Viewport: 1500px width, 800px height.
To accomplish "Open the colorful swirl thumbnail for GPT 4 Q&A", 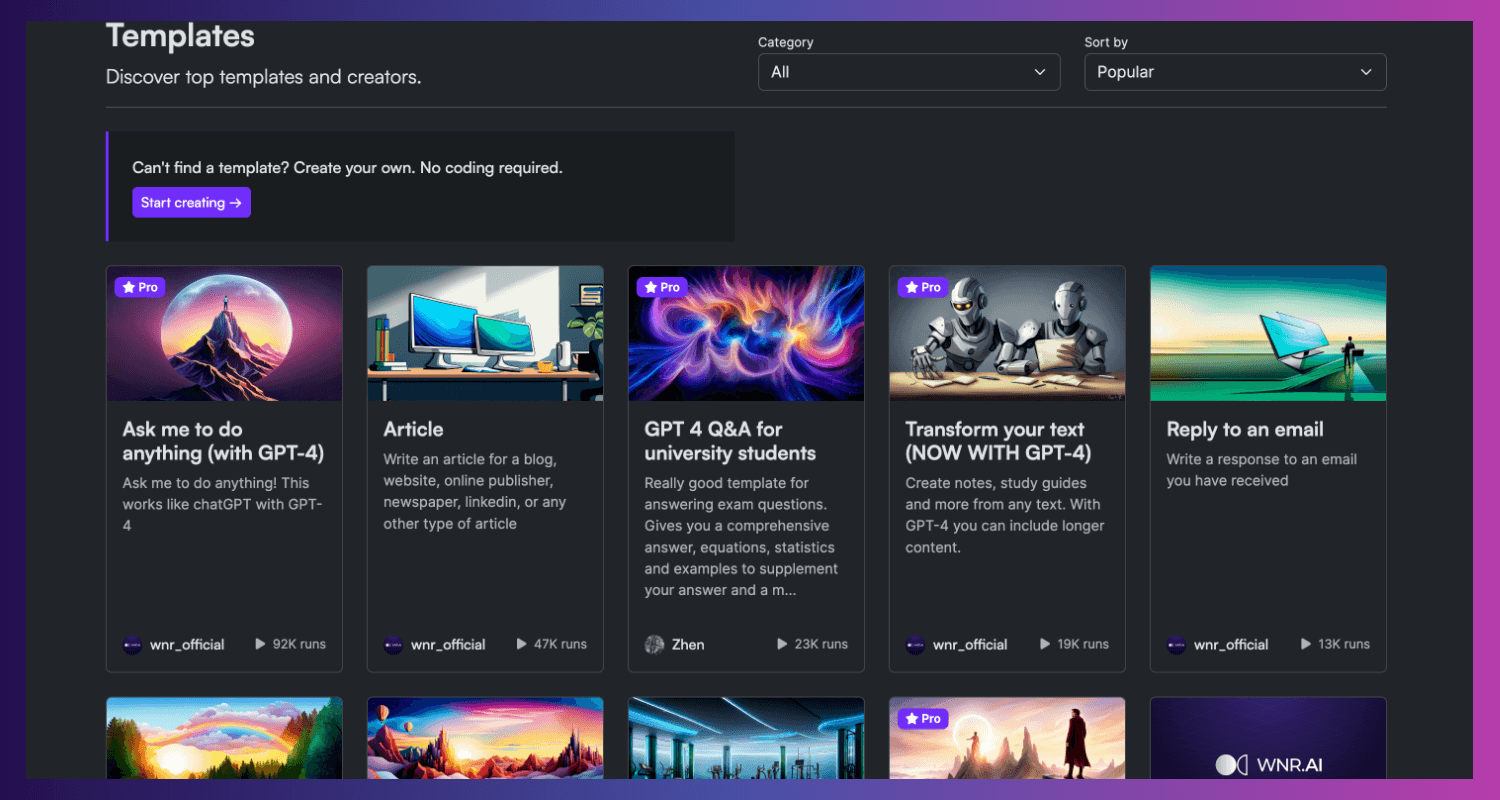I will click(x=746, y=333).
